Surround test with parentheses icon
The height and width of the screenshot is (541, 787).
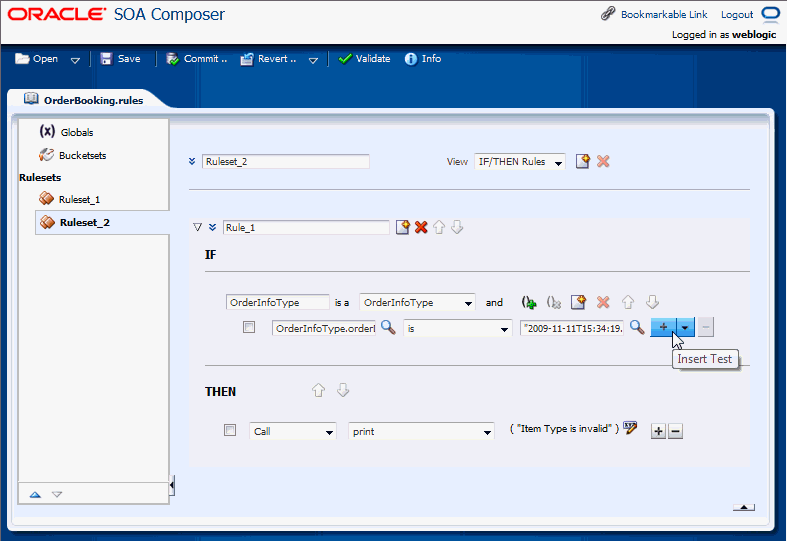pyautogui.click(x=529, y=302)
